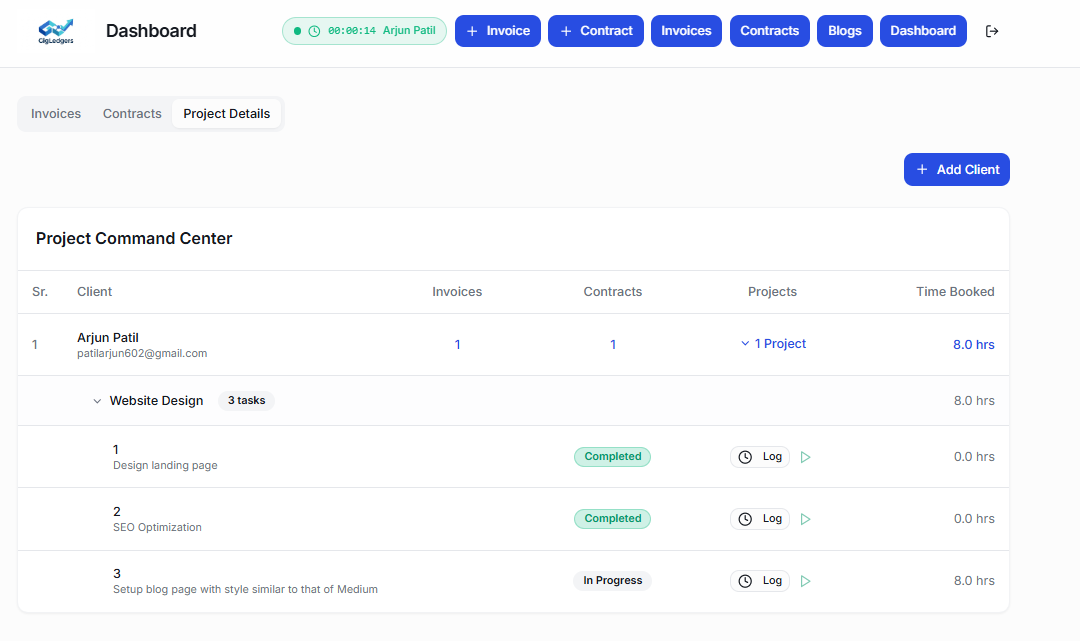Viewport: 1080px width, 641px height.
Task: Click Completed status of Design landing page
Action: point(612,456)
